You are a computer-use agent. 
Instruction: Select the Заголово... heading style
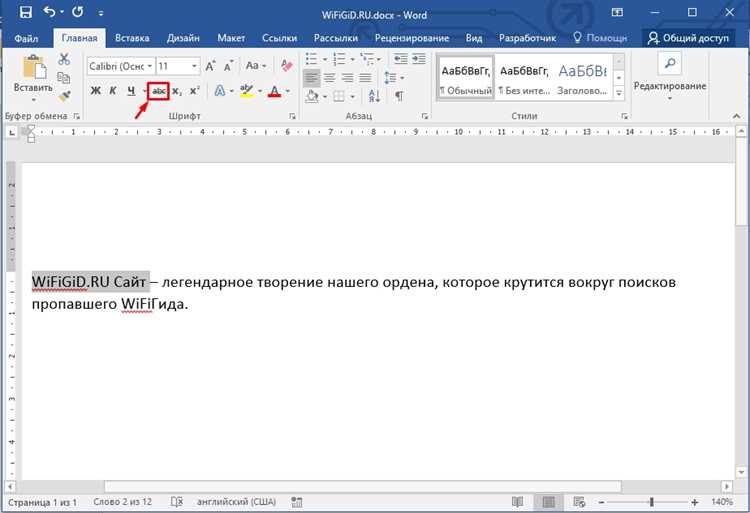tap(583, 78)
